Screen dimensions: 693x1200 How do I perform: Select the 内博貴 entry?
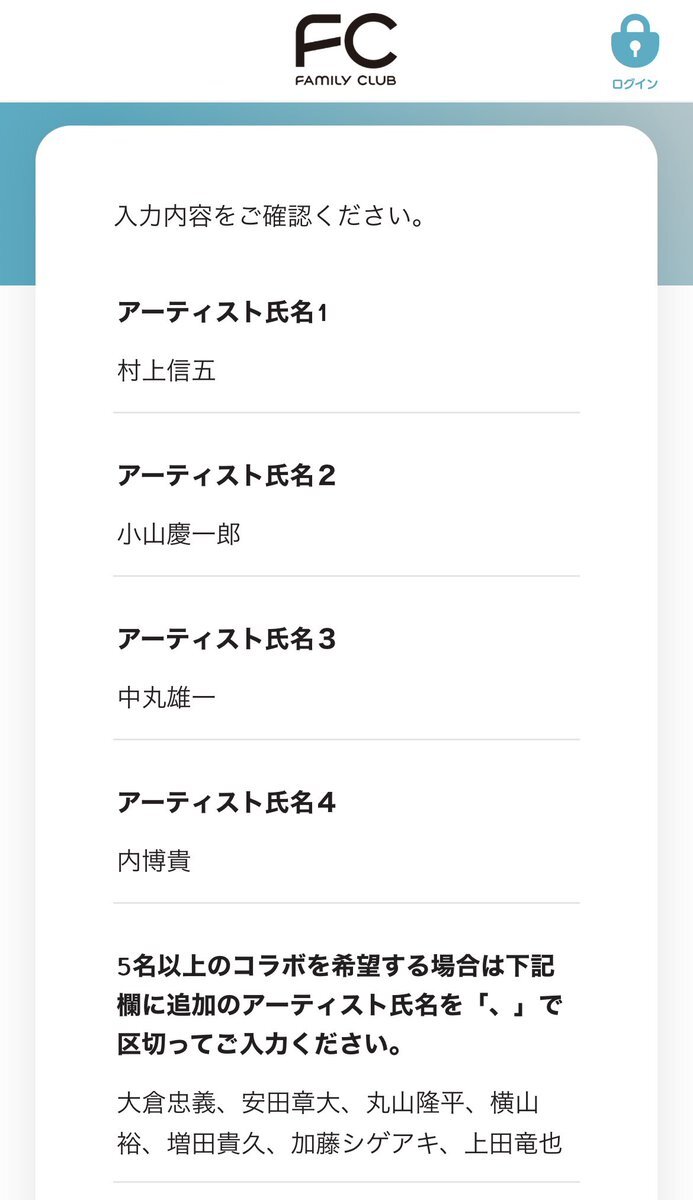(154, 861)
